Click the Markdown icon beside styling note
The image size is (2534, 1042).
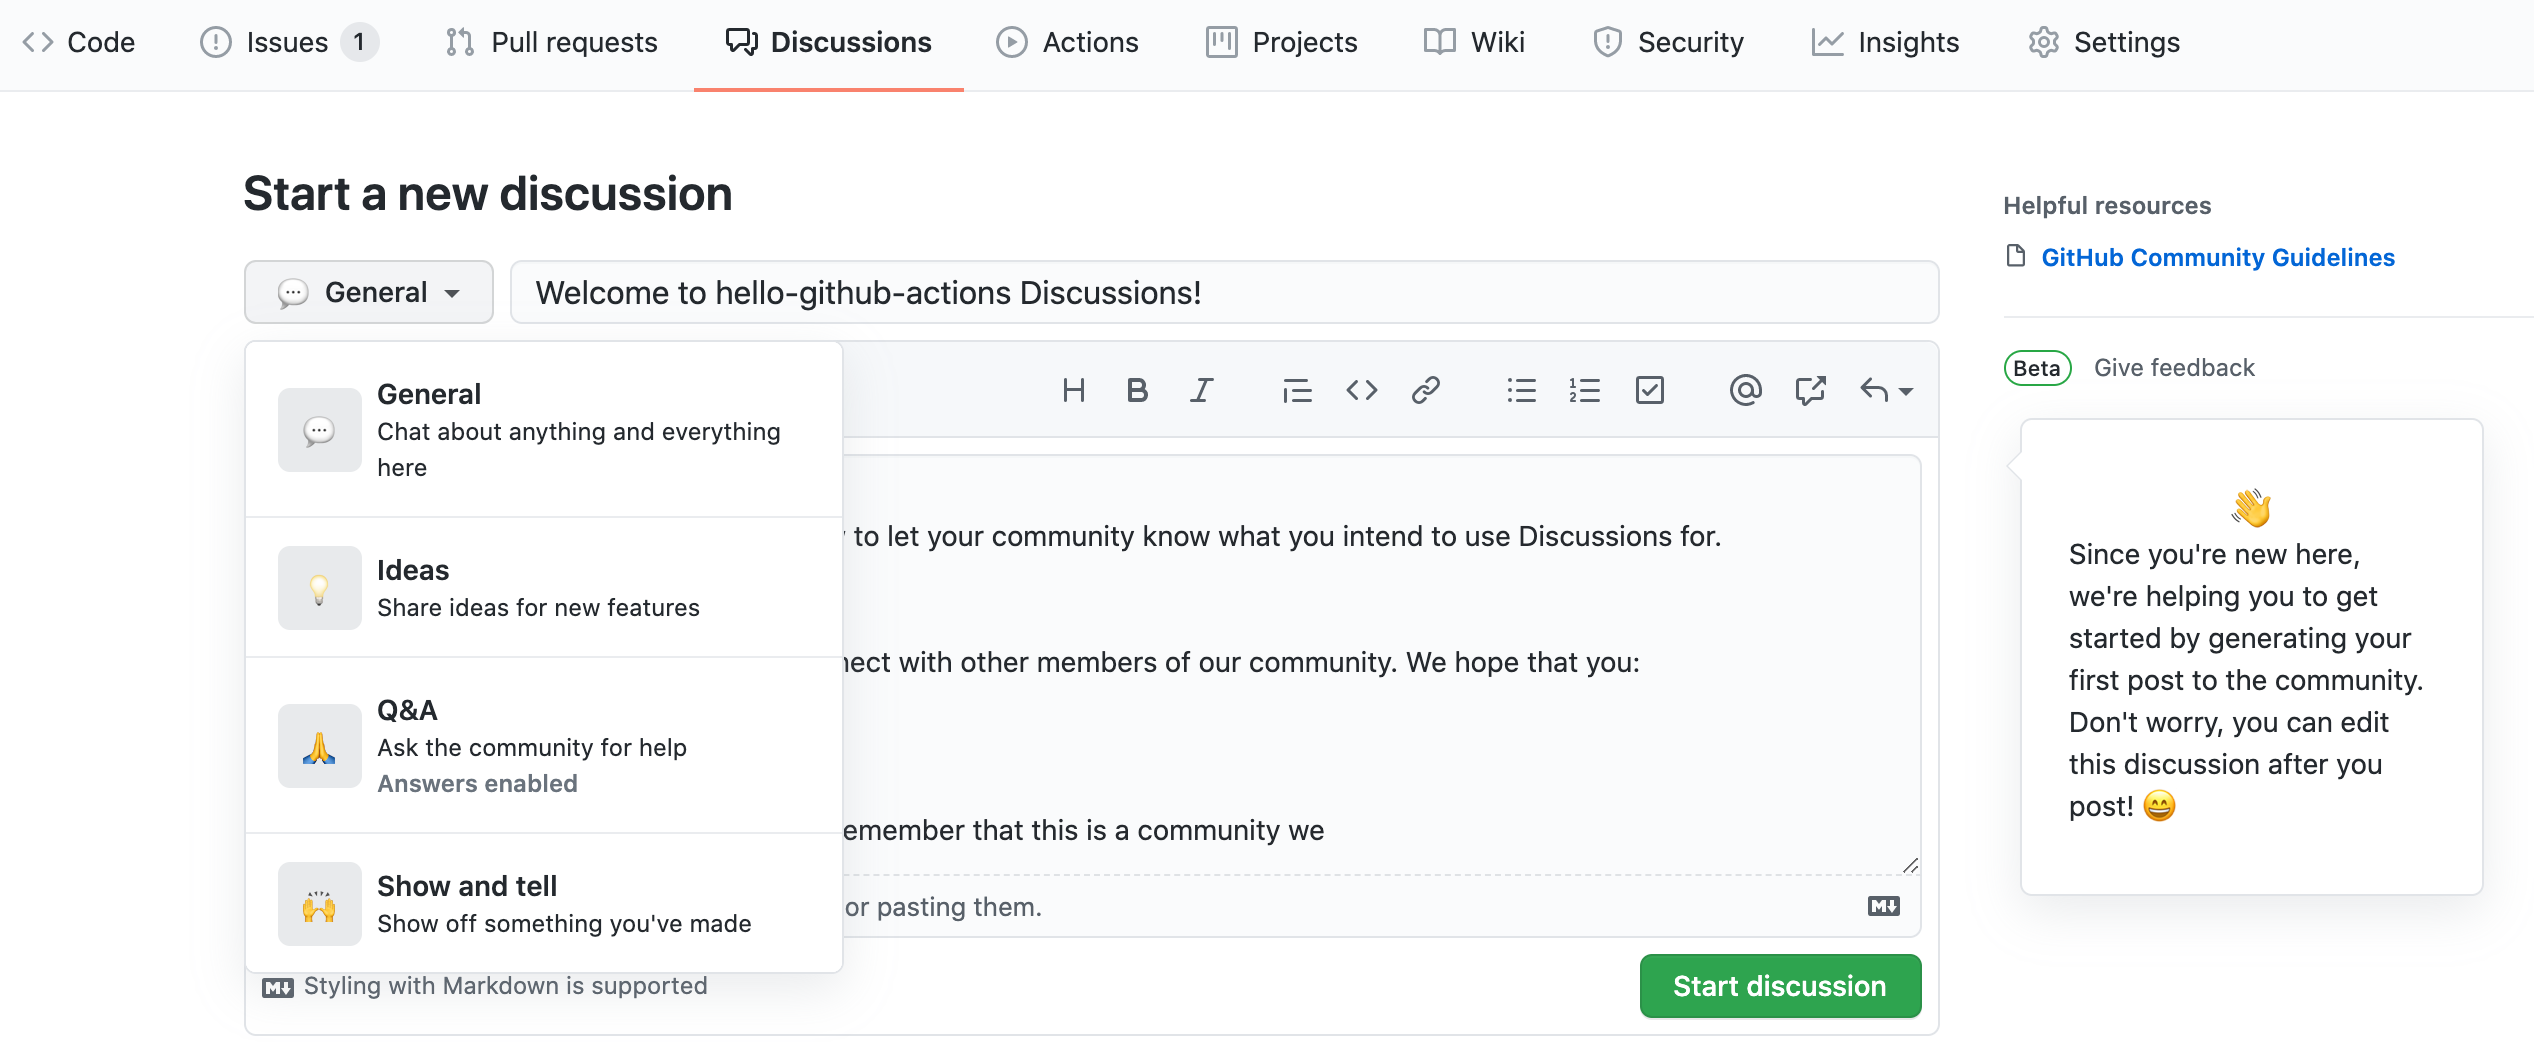[x=278, y=987]
